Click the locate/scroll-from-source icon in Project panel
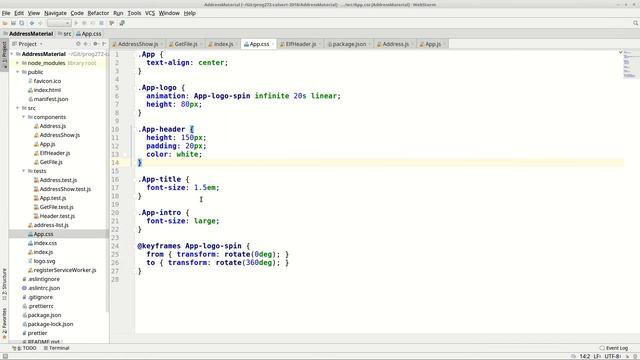 tap(78, 44)
